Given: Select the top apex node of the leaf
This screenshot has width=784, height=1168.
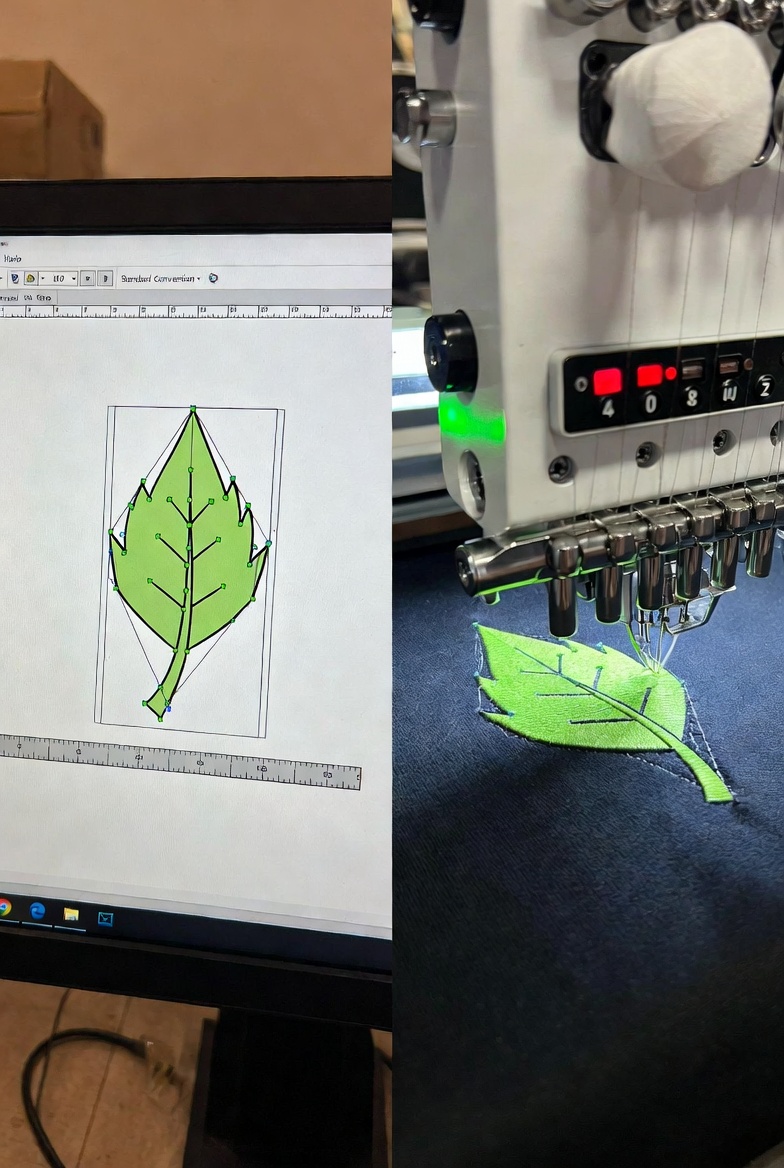Looking at the screenshot, I should 193,408.
